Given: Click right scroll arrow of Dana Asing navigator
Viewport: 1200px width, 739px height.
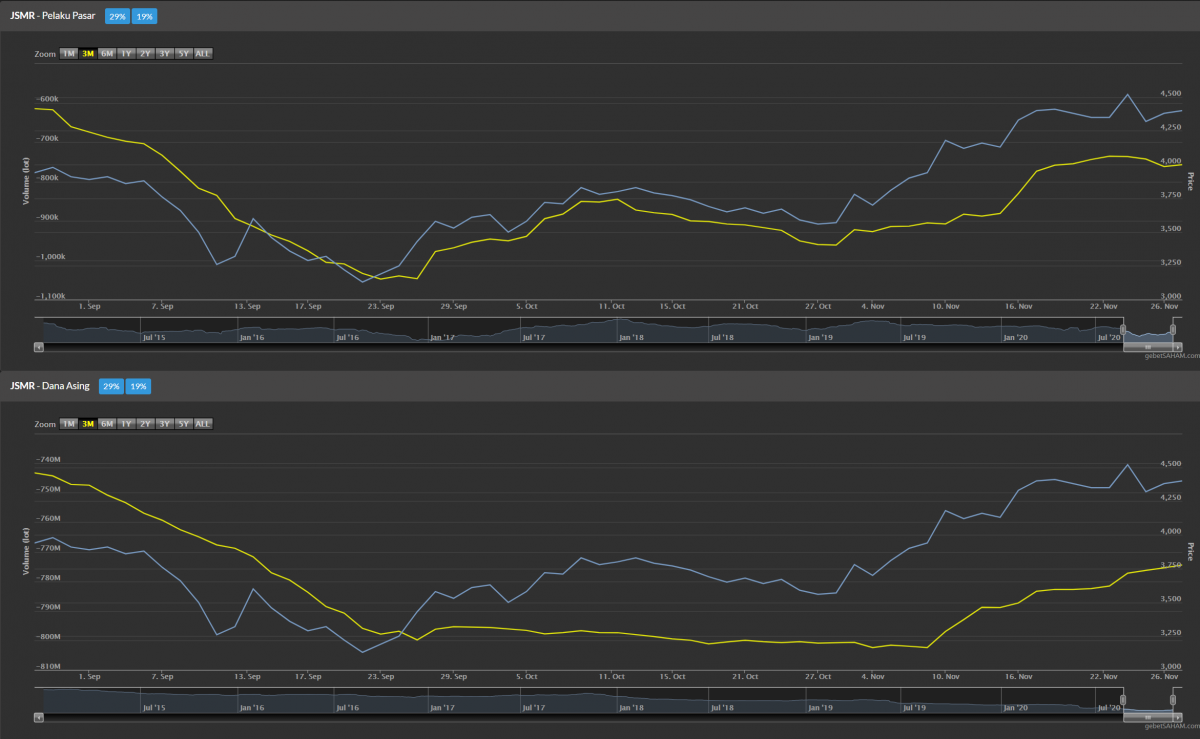Looking at the screenshot, I should tap(1177, 717).
